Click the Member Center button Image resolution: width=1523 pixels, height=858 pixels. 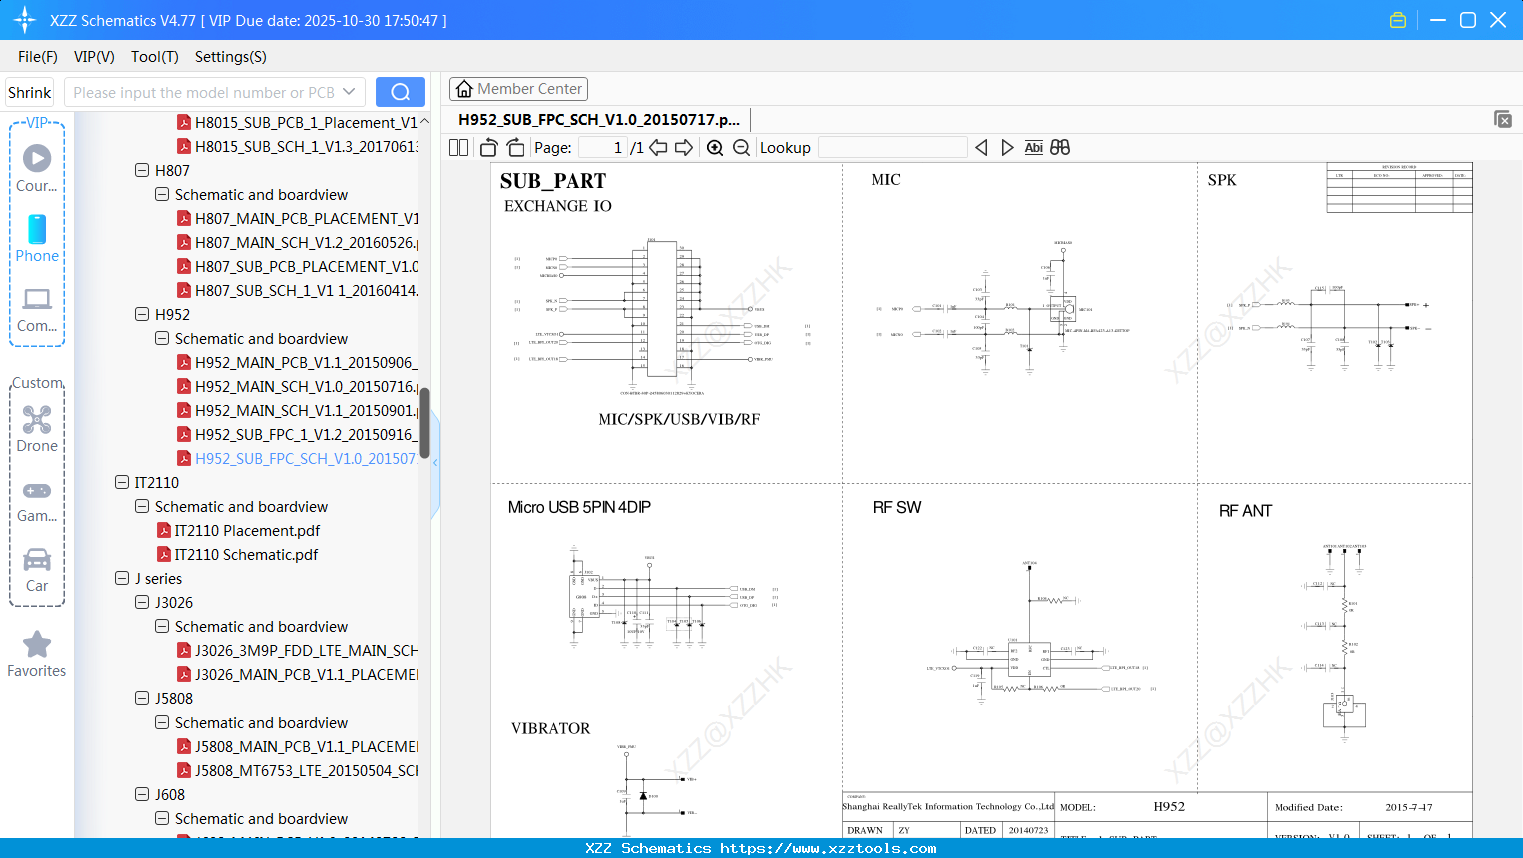click(518, 88)
